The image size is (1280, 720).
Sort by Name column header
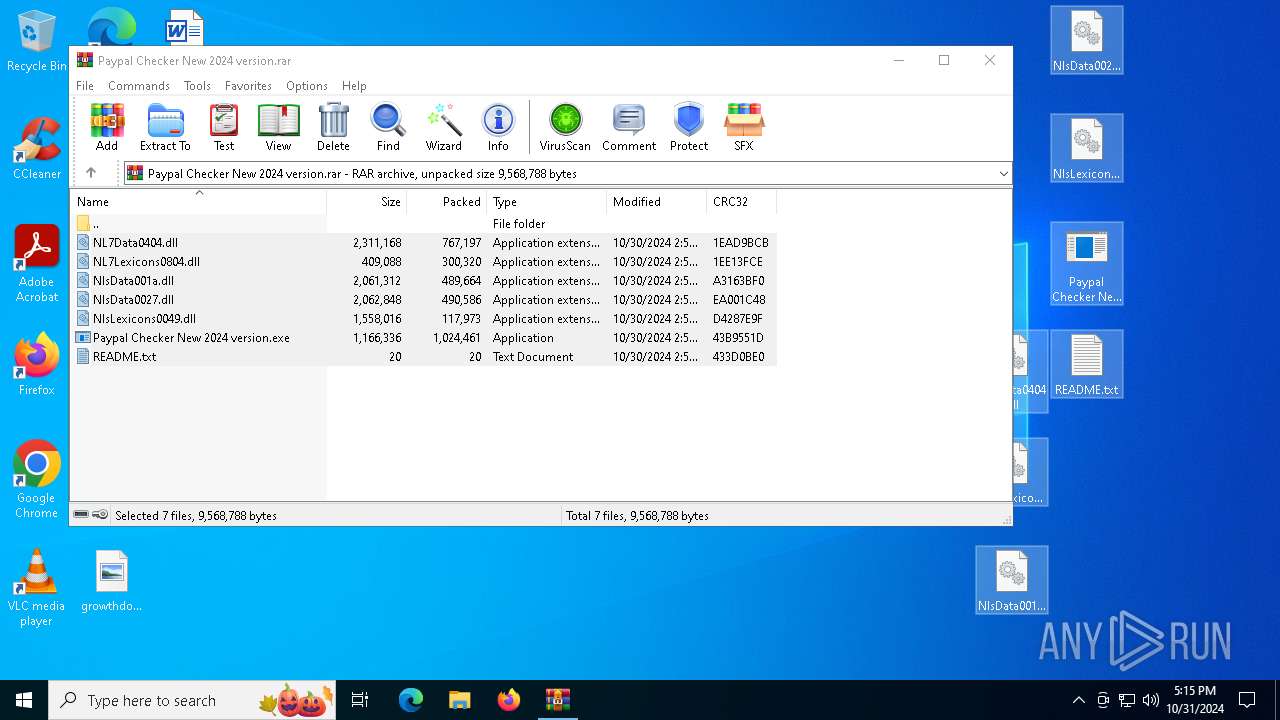click(x=199, y=201)
